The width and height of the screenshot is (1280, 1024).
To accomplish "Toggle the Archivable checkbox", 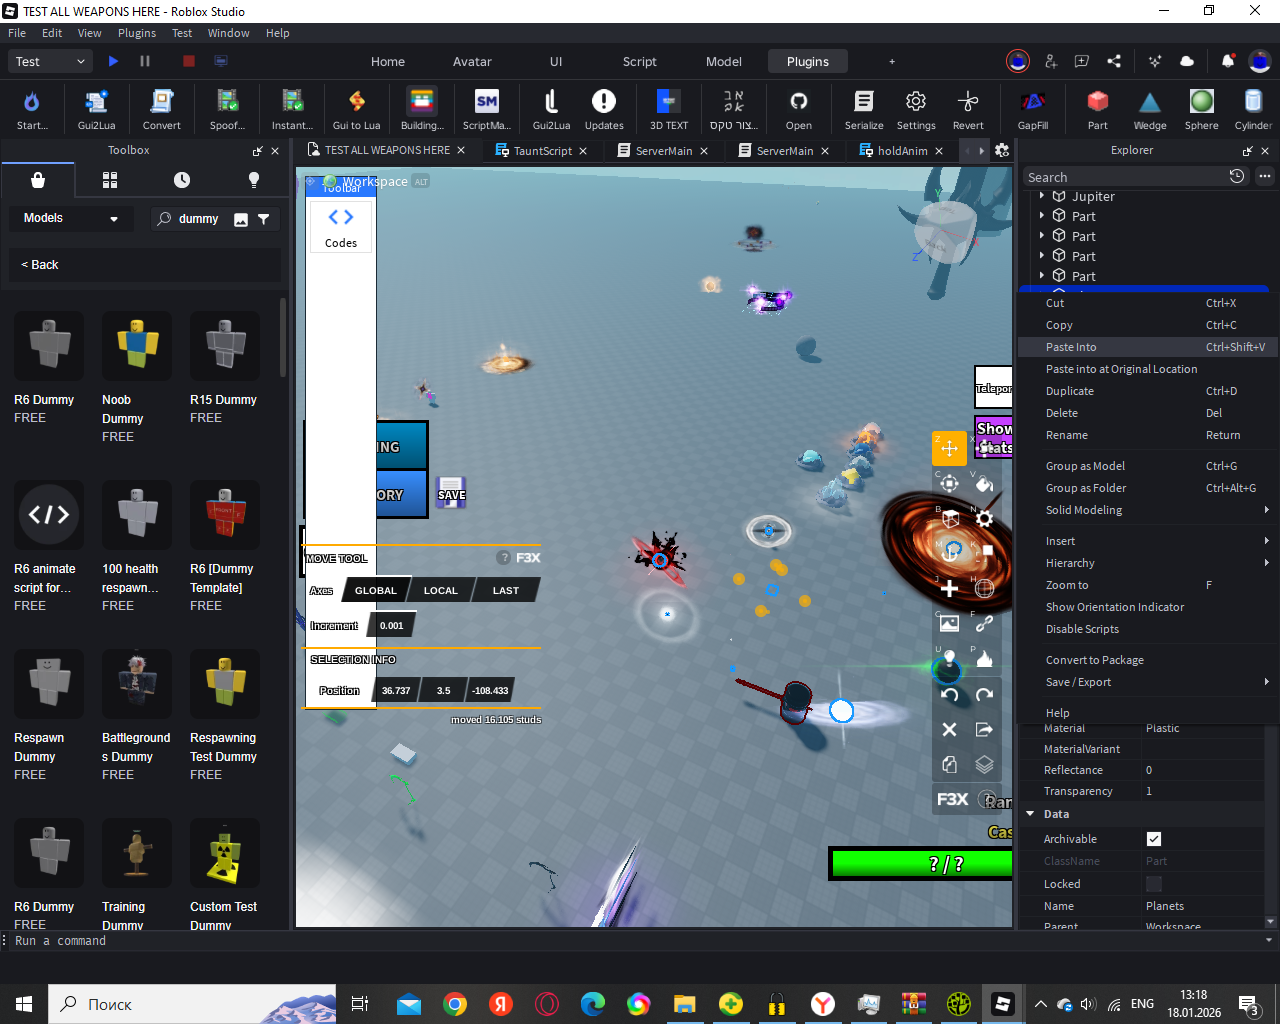I will click(1154, 839).
